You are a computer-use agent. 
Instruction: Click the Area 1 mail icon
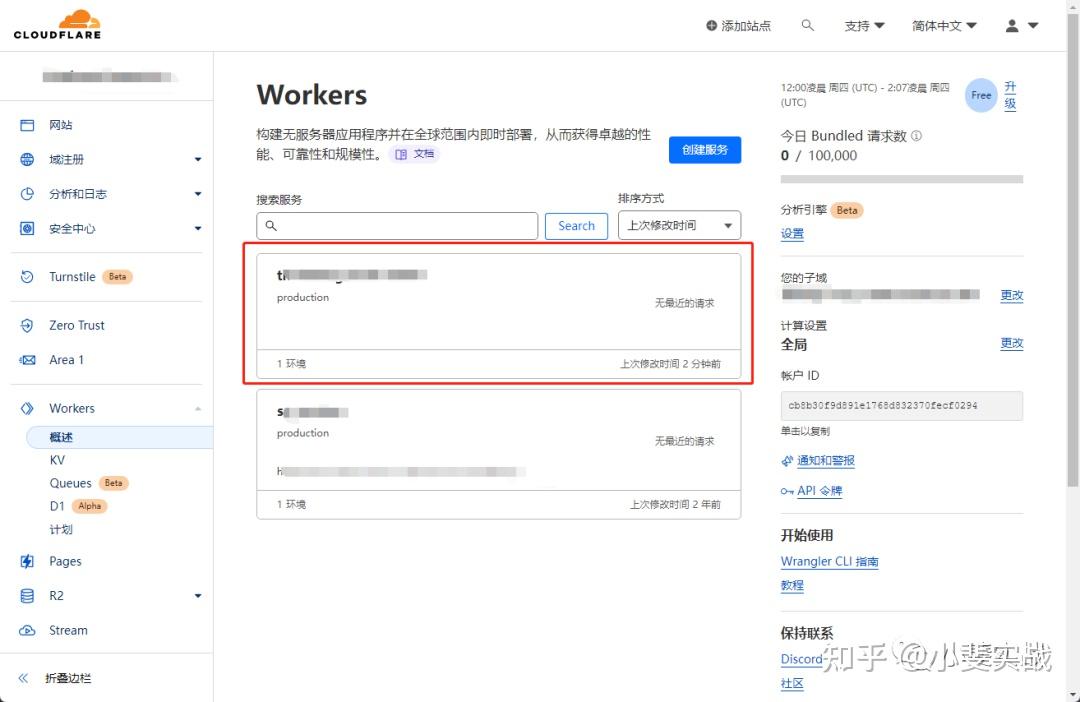(x=27, y=360)
